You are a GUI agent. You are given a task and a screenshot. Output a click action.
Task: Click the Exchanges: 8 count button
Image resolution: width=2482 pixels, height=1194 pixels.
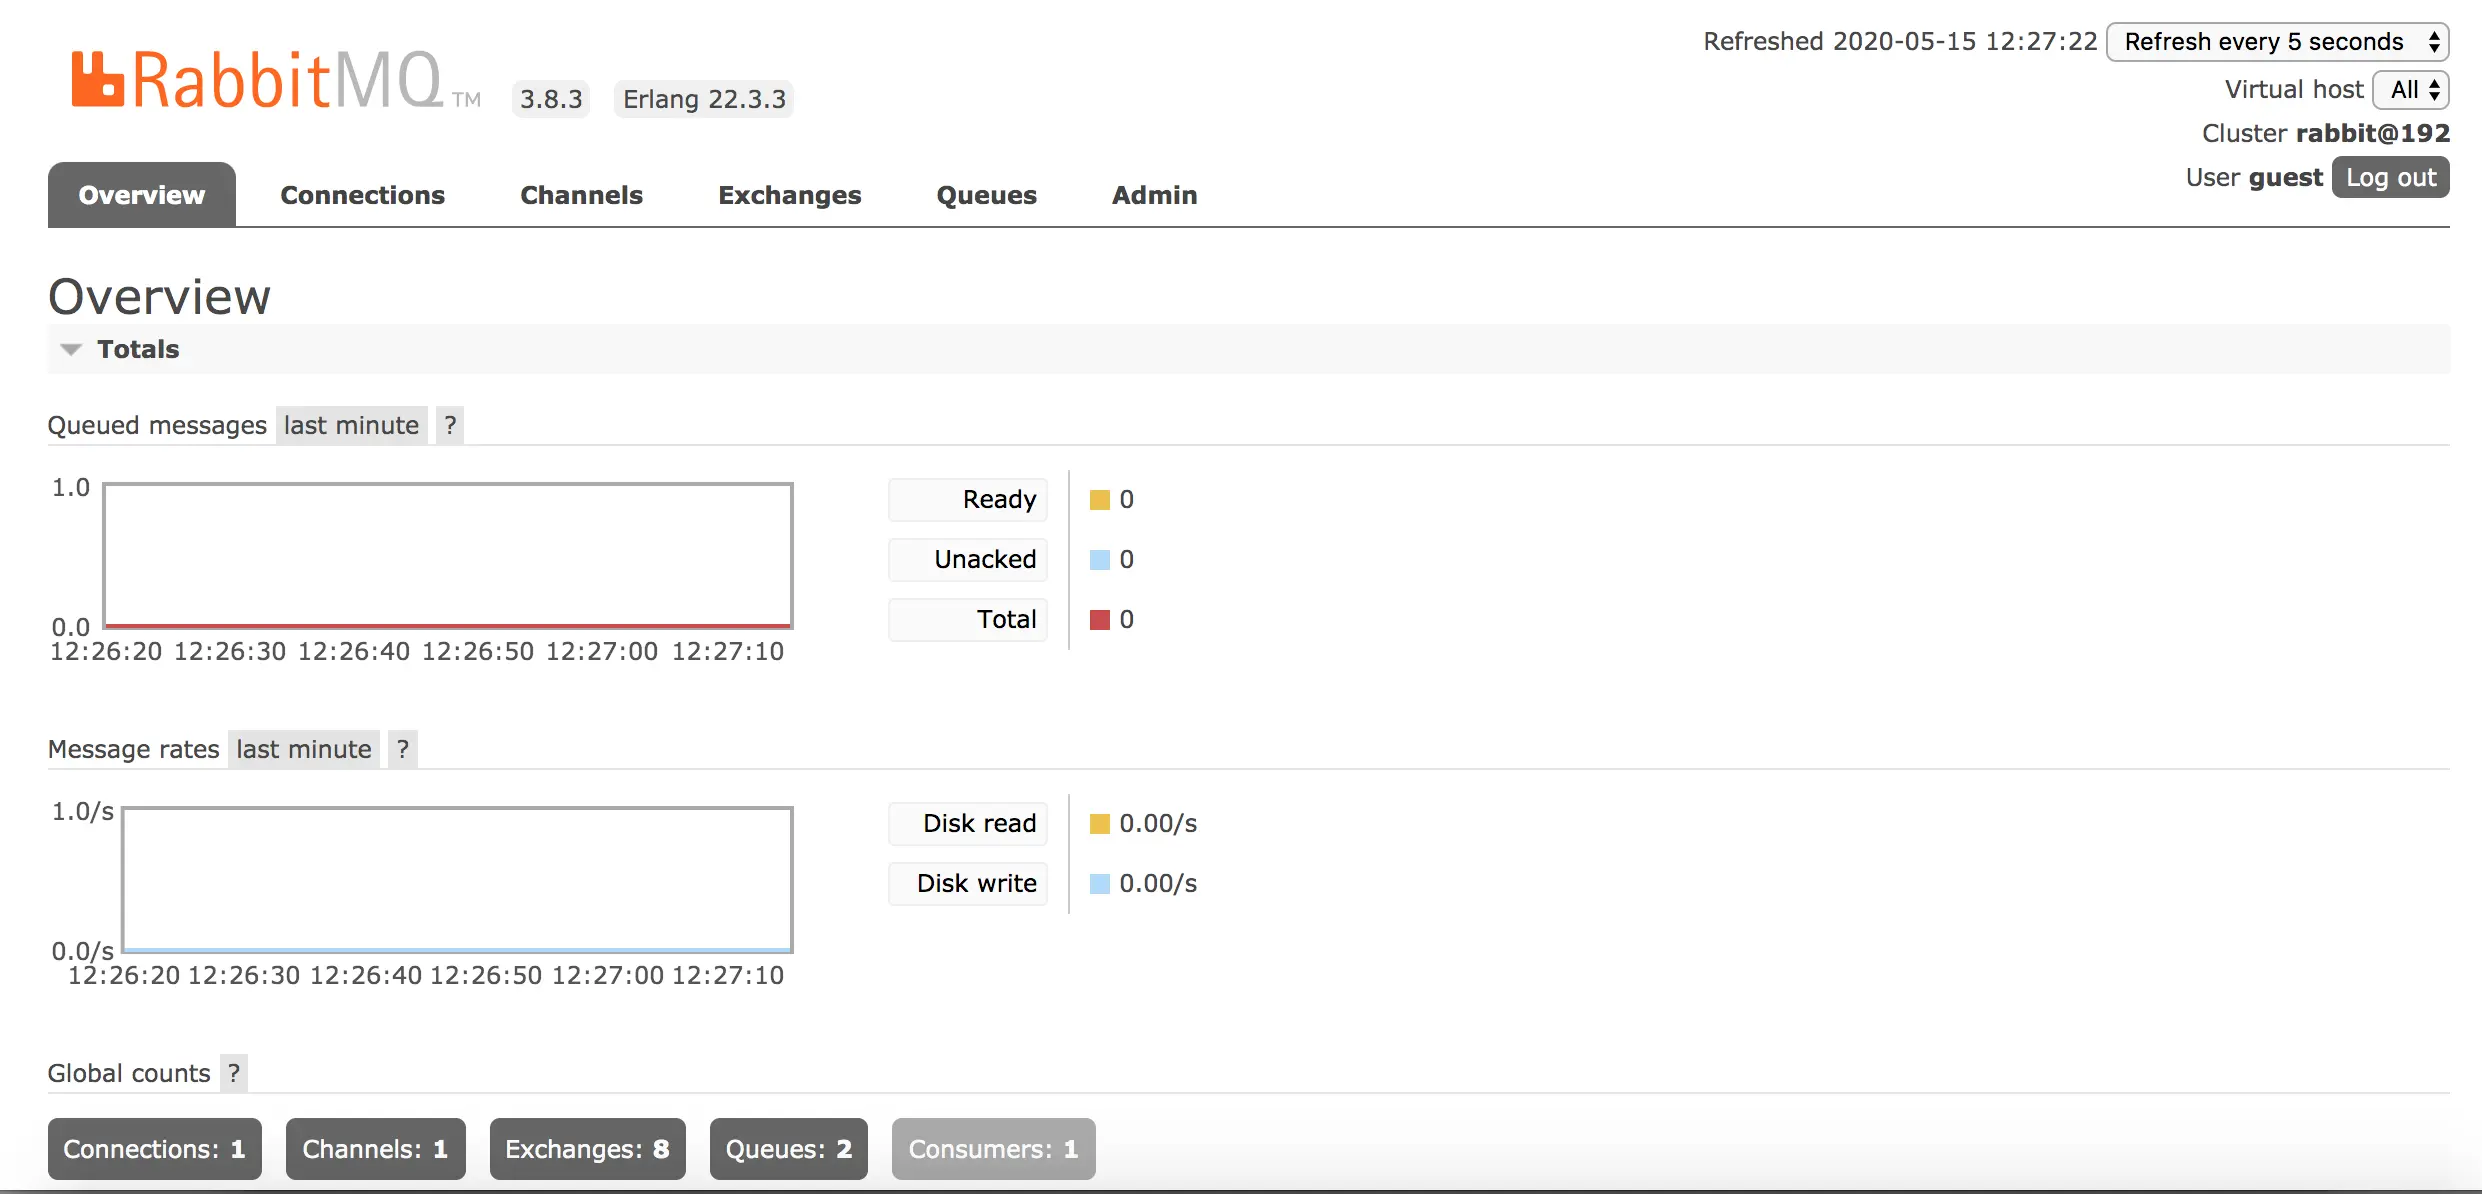tap(587, 1149)
